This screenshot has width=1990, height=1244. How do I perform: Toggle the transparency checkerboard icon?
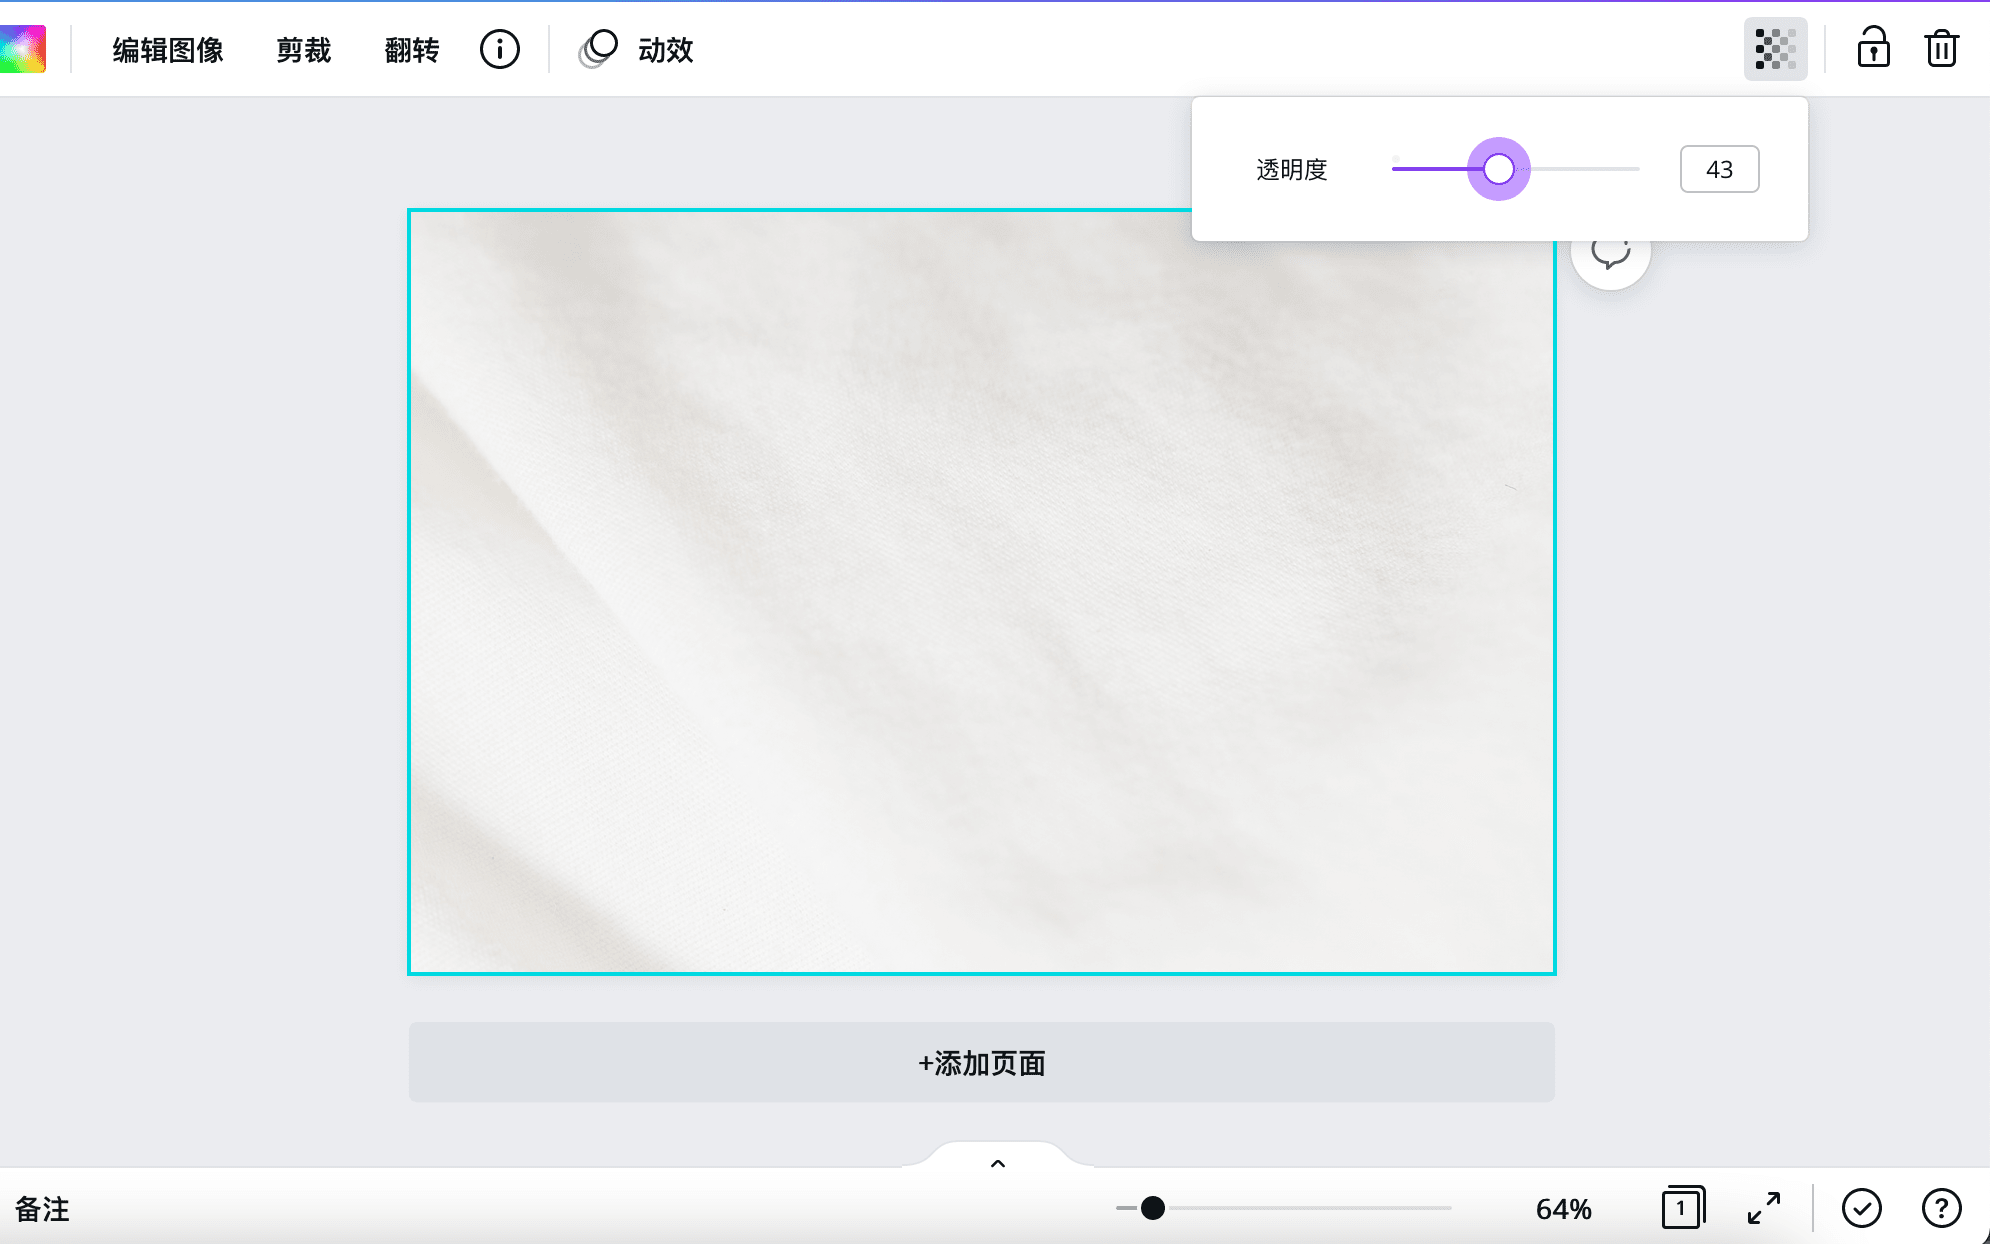click(1775, 49)
